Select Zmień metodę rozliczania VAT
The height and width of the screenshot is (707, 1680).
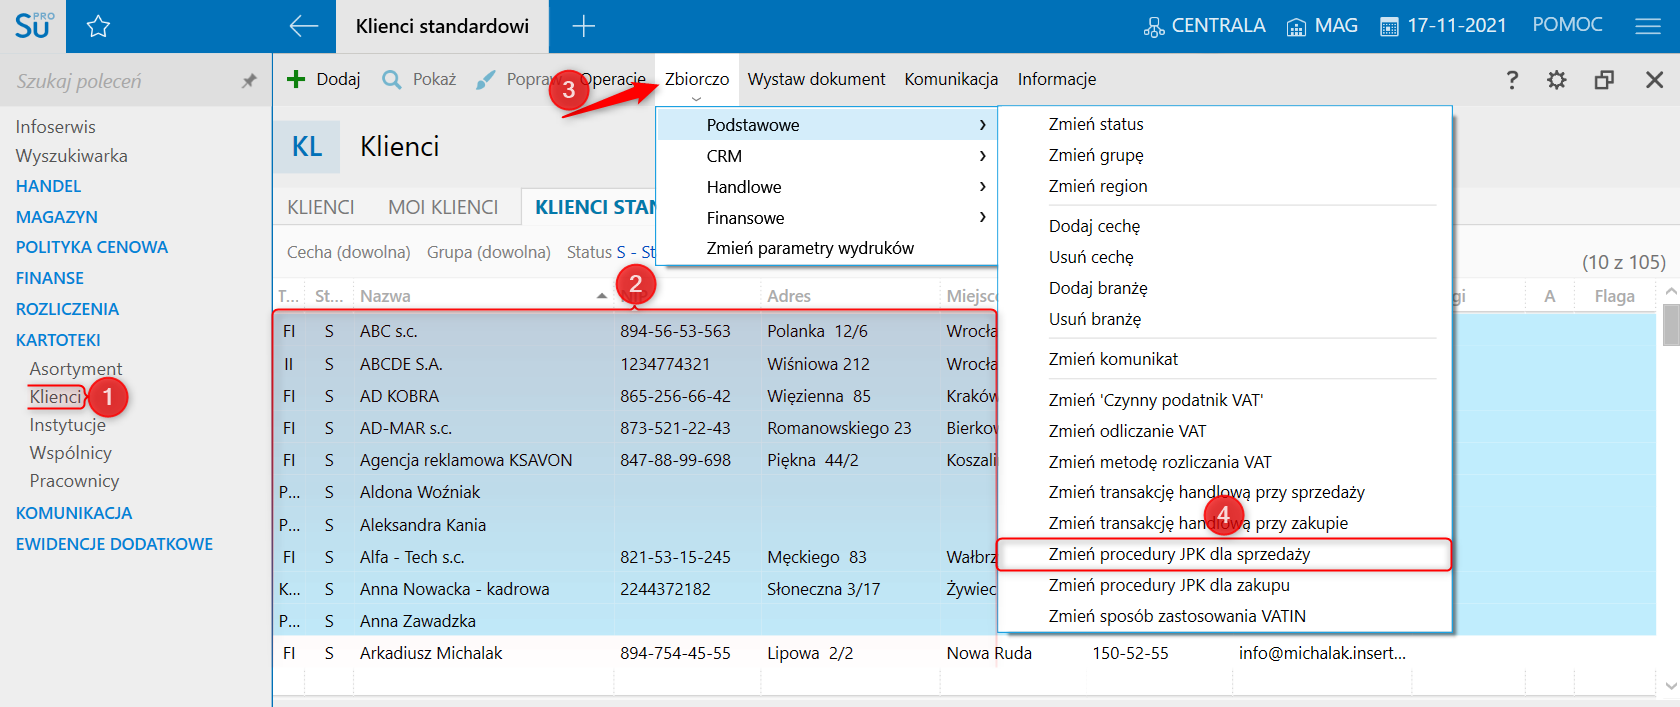coord(1160,462)
